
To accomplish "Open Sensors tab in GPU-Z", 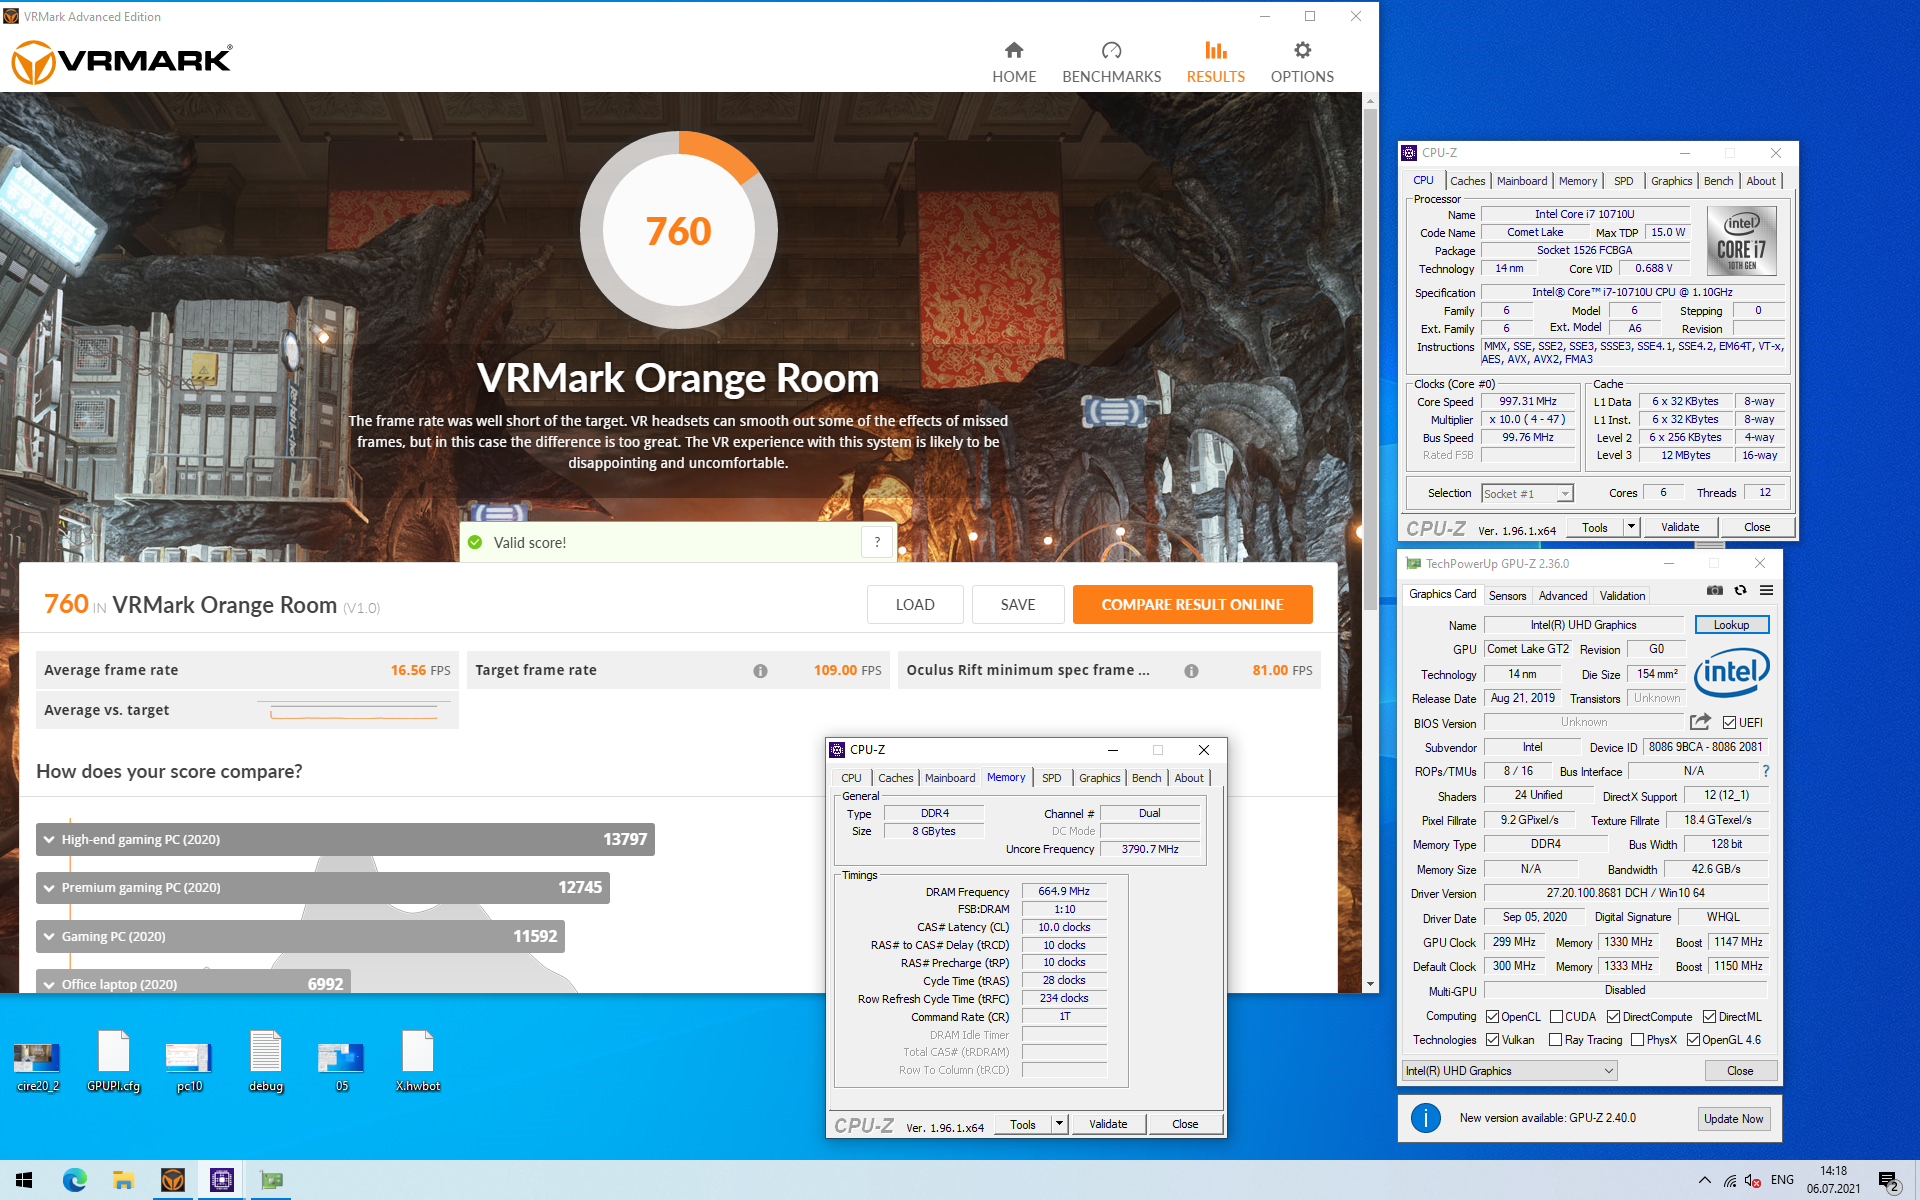I will point(1507,595).
